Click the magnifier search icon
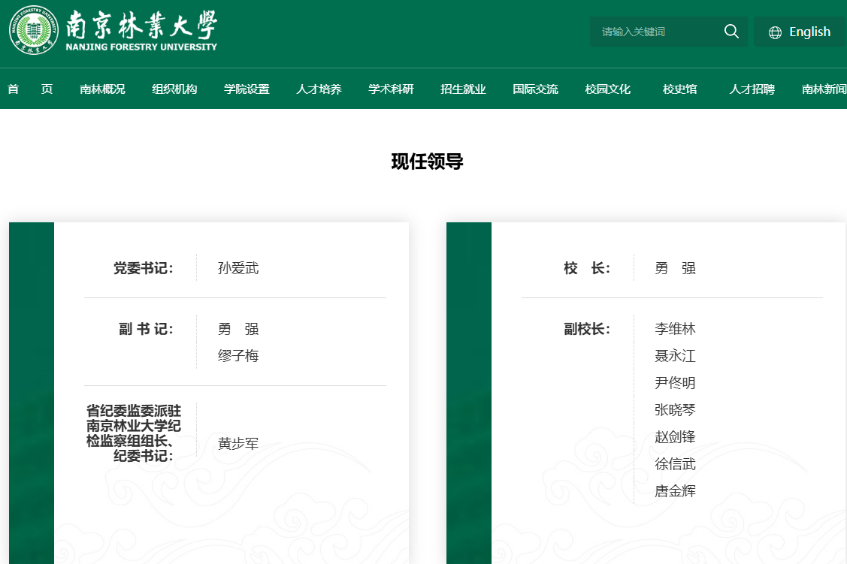Image resolution: width=847 pixels, height=564 pixels. point(731,31)
